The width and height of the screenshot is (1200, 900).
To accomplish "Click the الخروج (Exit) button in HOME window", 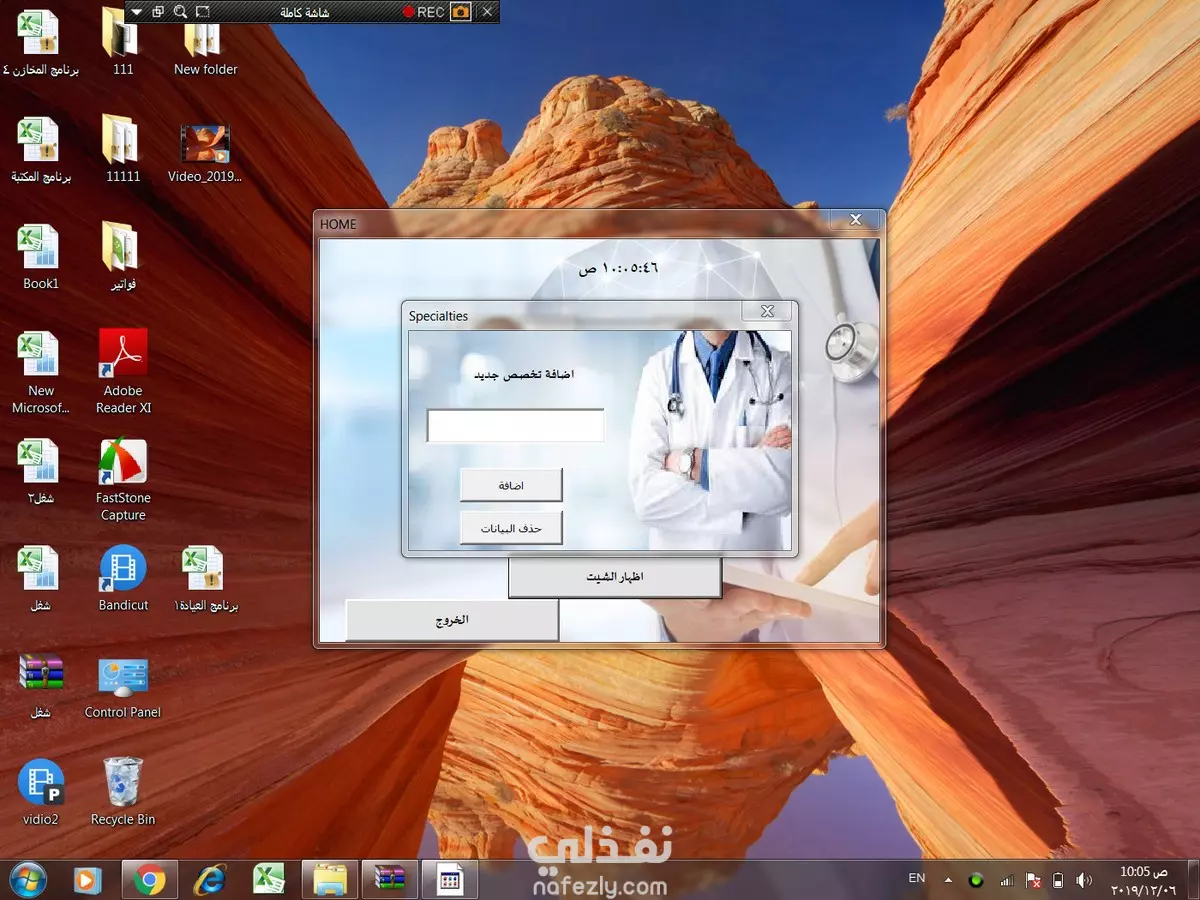I will pyautogui.click(x=452, y=620).
